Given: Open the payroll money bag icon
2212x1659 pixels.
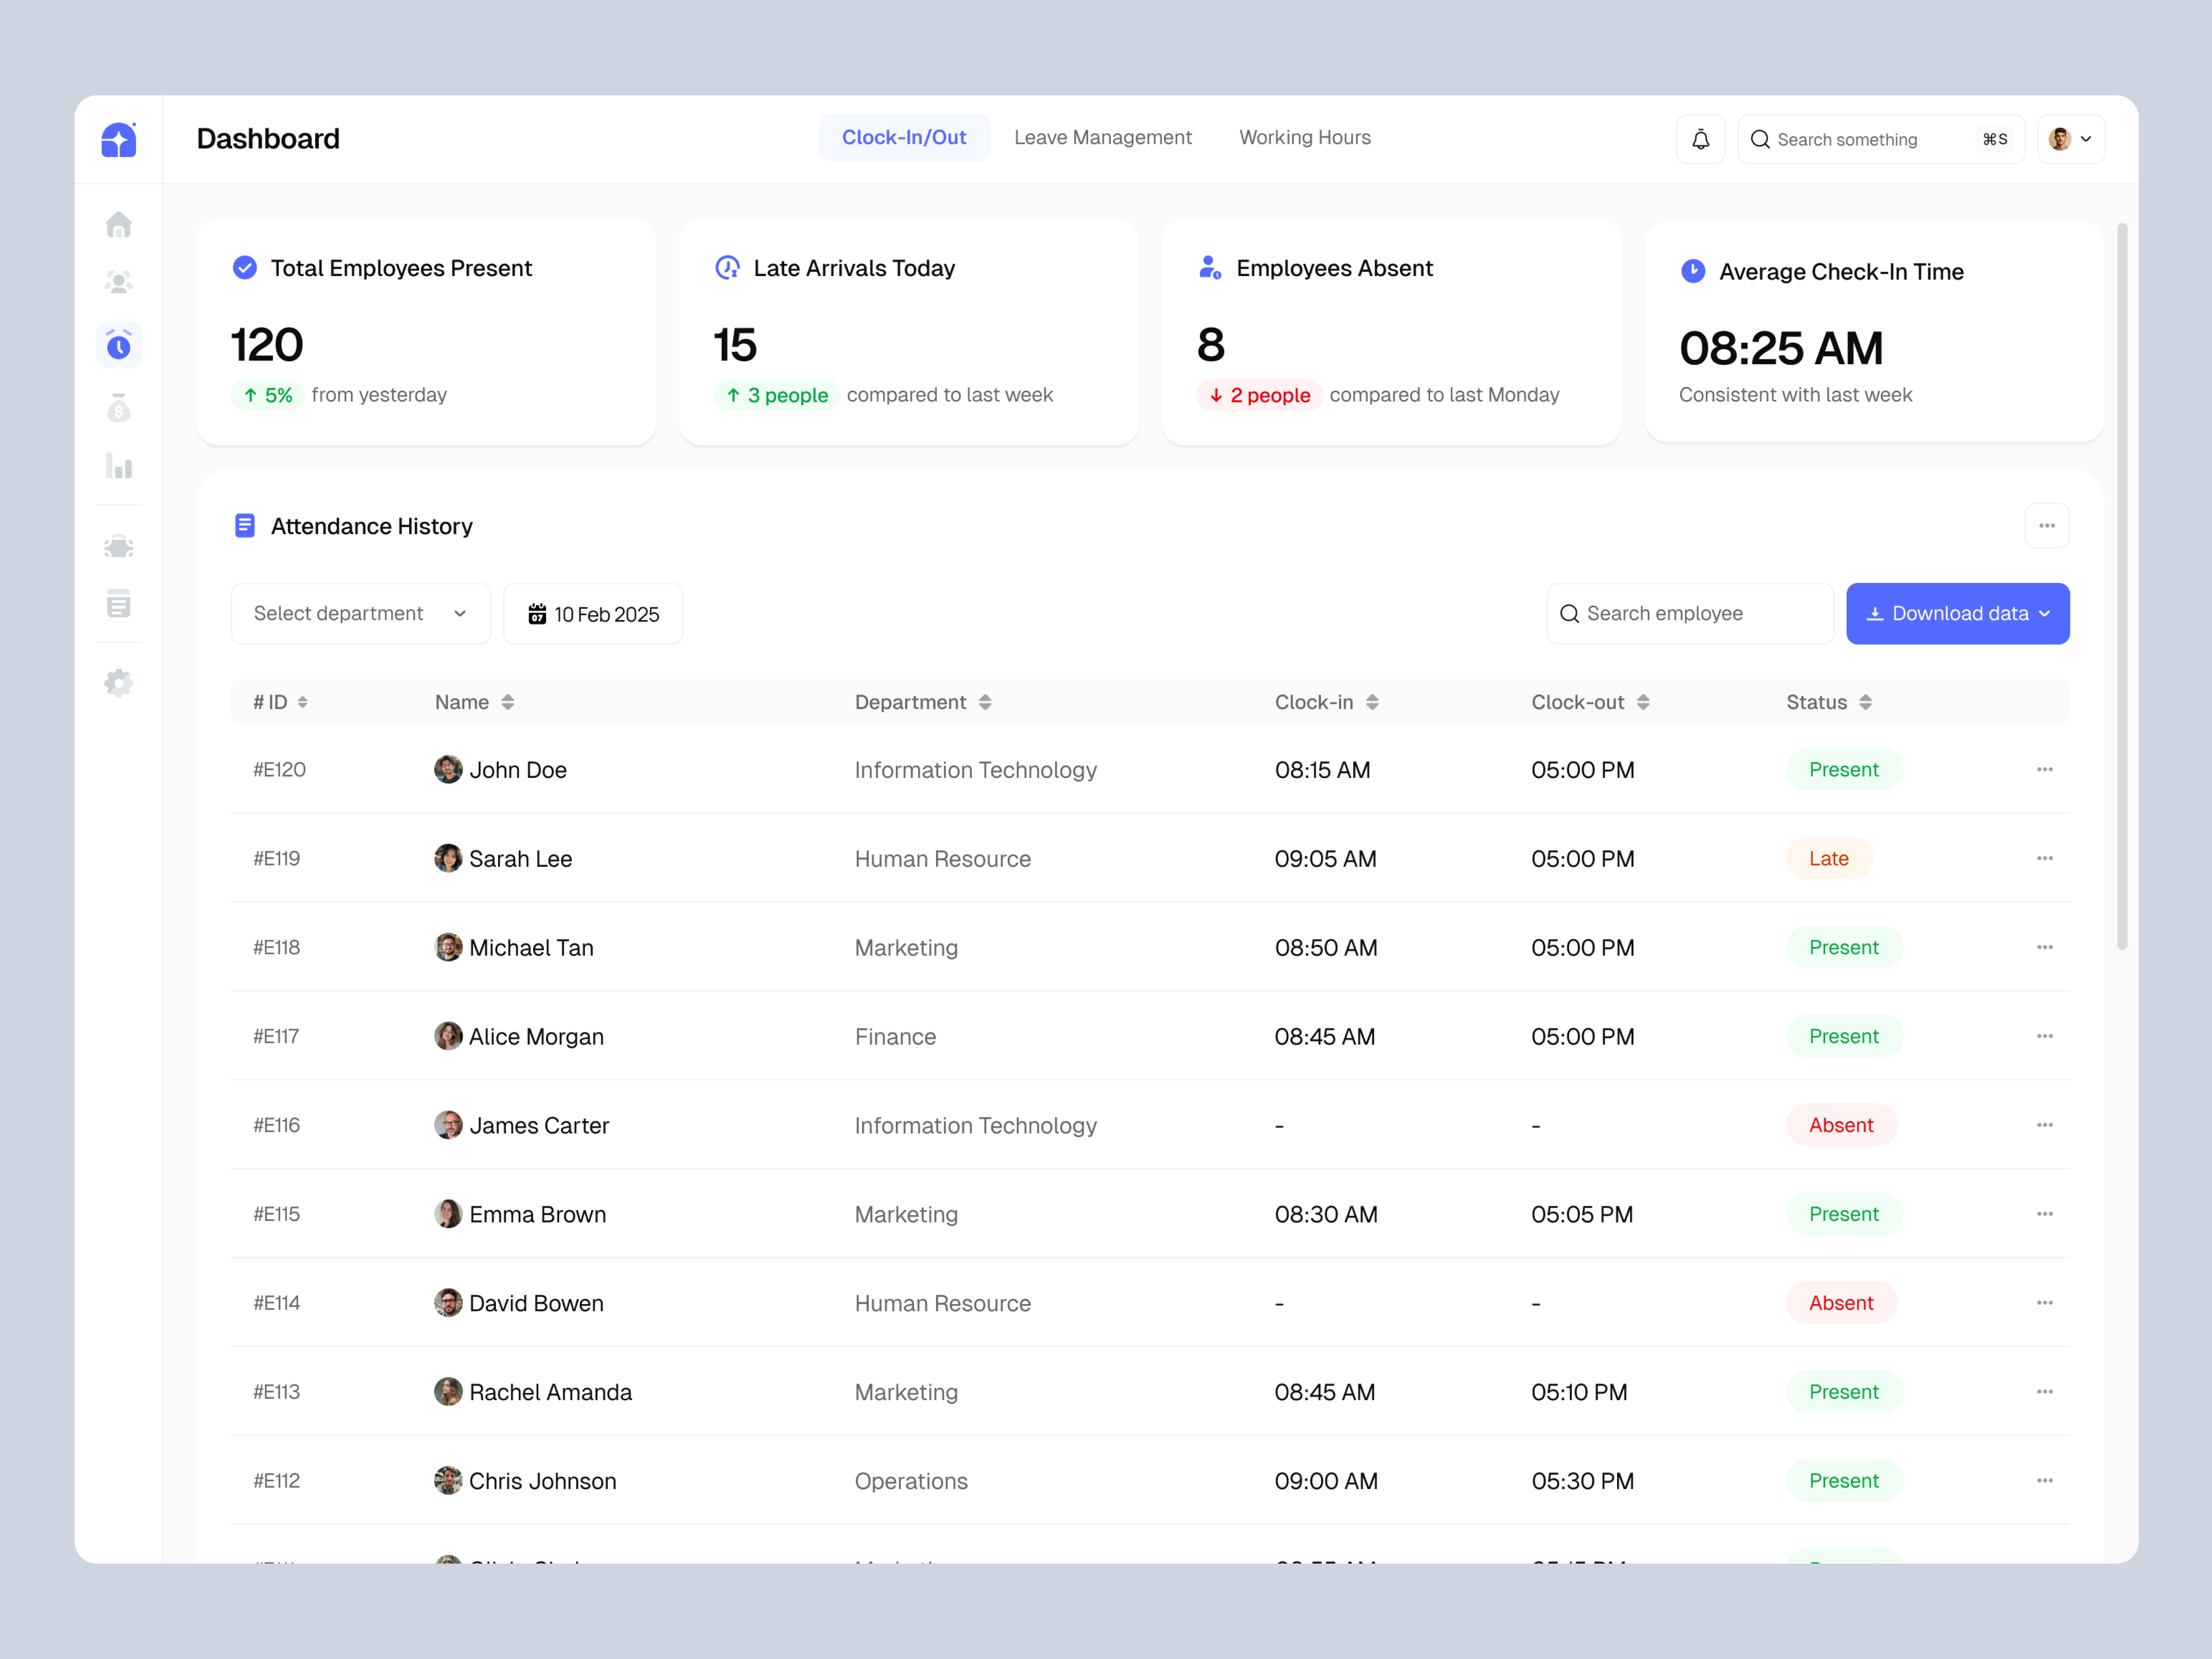Looking at the screenshot, I should [x=119, y=406].
